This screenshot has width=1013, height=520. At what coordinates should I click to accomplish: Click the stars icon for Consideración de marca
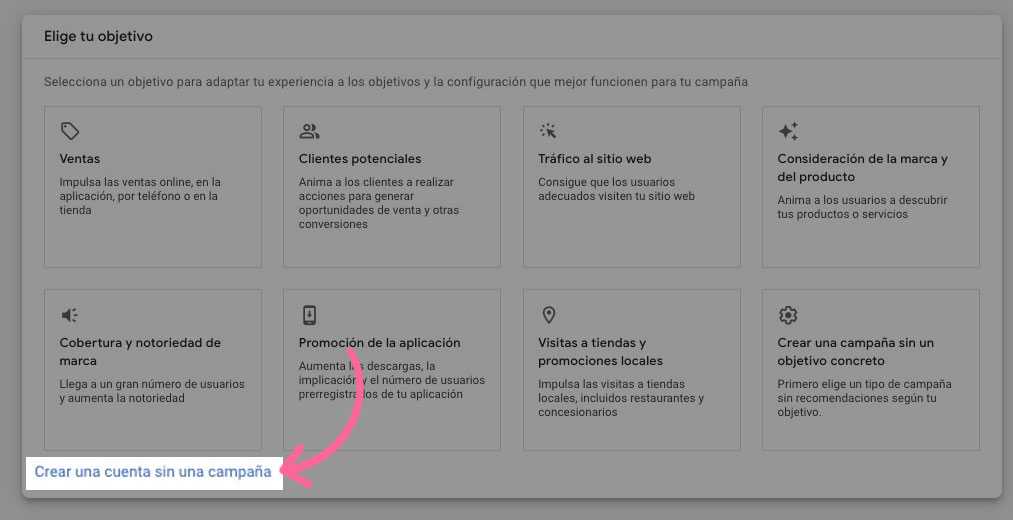788,131
